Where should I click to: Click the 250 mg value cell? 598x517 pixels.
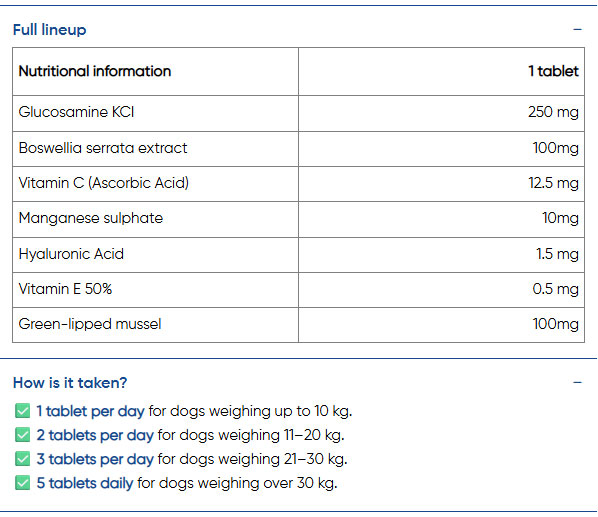(441, 113)
